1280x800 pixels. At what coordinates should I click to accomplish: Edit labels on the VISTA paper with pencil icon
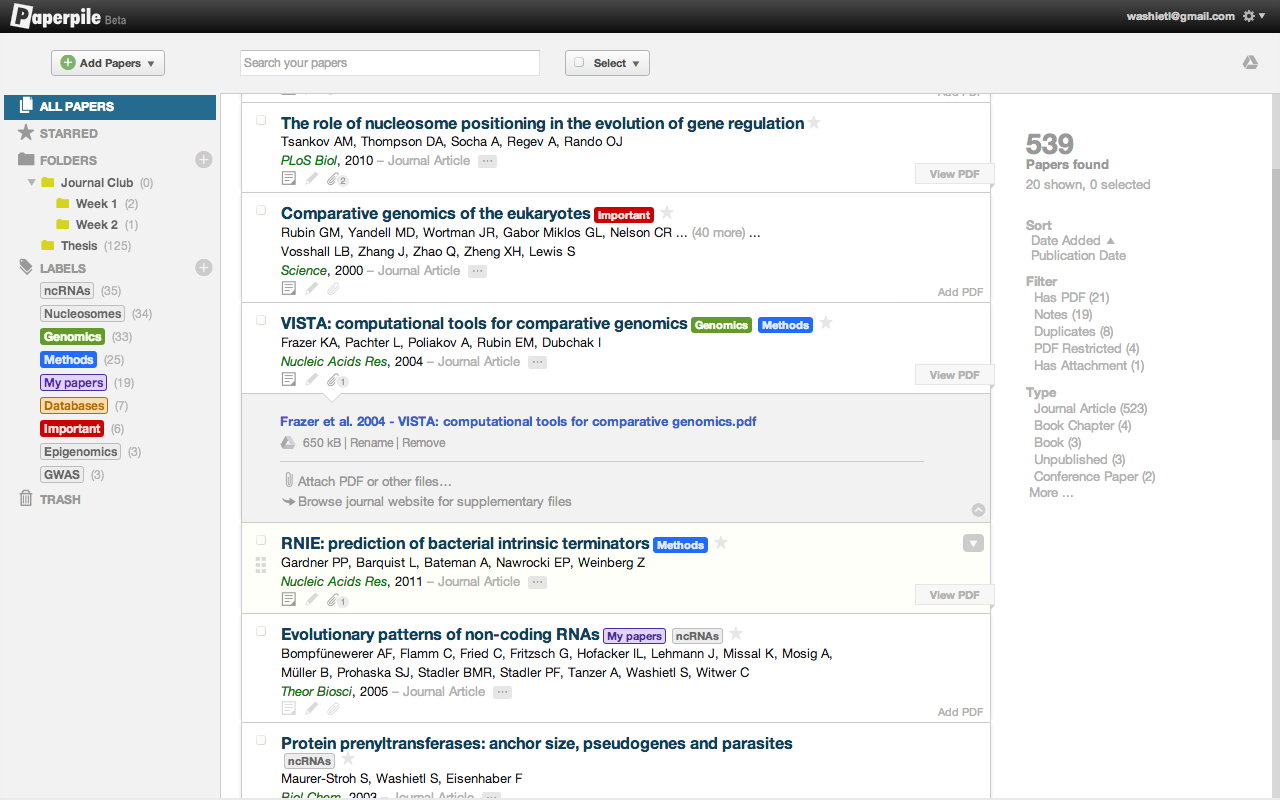pos(311,378)
